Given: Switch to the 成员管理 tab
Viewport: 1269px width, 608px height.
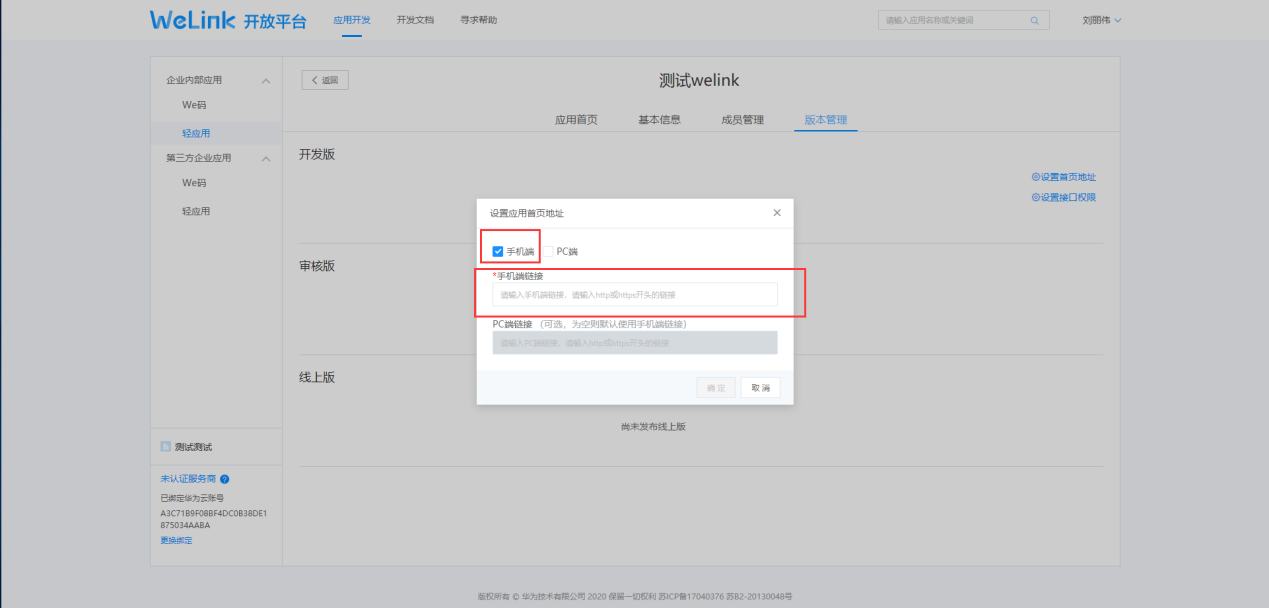Looking at the screenshot, I should tap(742, 120).
